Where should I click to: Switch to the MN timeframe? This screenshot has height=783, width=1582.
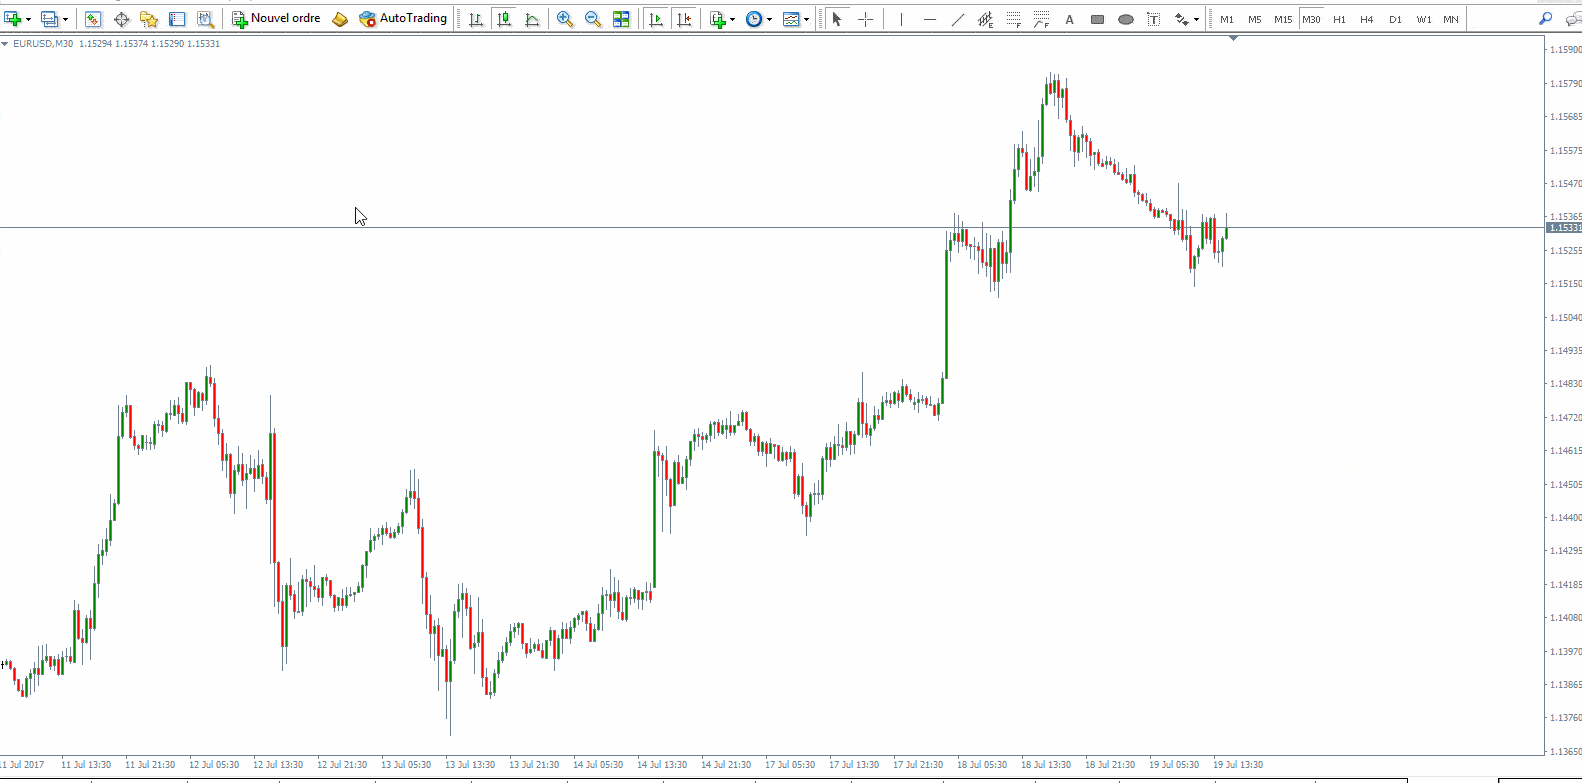(1451, 19)
